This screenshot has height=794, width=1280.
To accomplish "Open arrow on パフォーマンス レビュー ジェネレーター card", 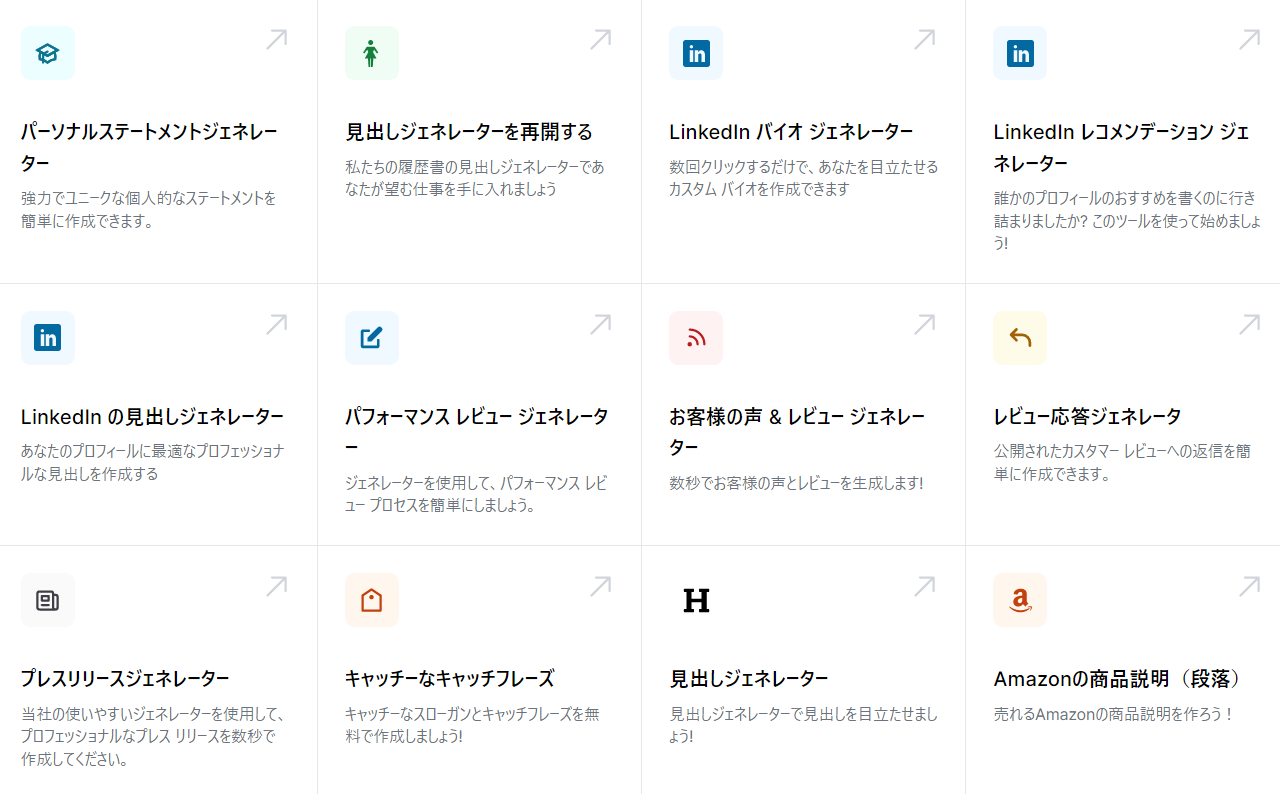I will (600, 324).
